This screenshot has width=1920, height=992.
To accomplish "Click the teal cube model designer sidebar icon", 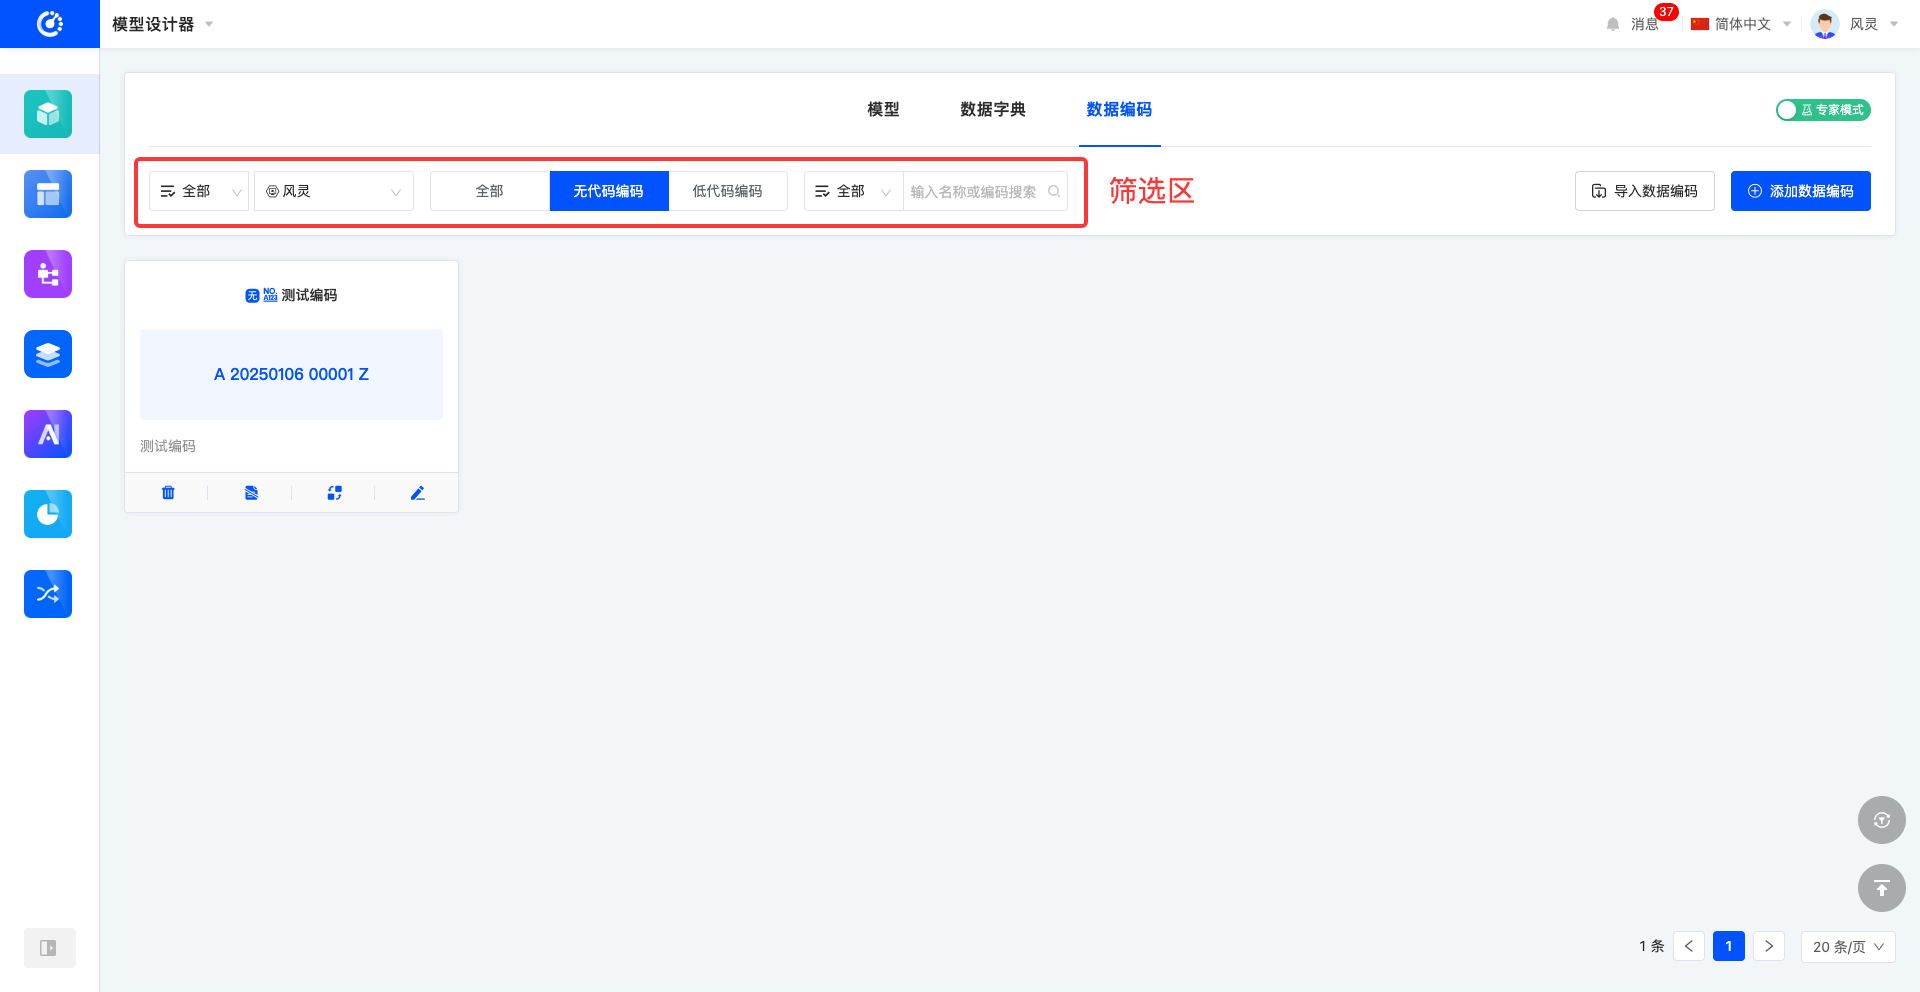I will click(x=48, y=114).
